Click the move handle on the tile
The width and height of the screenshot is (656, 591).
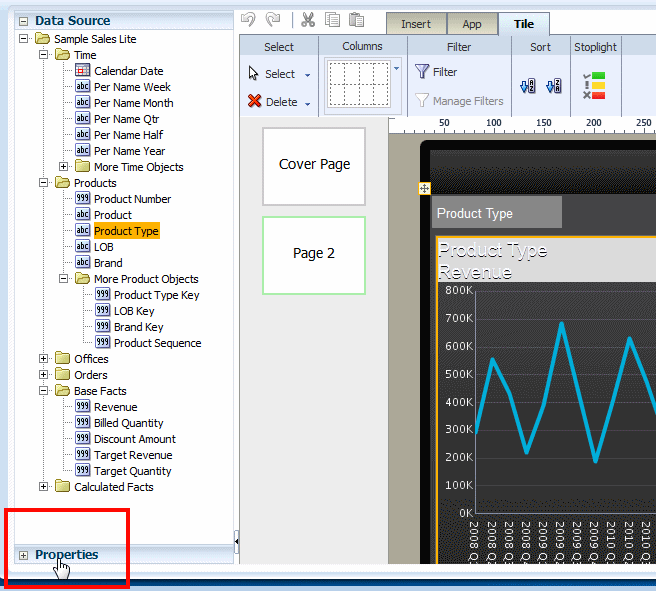pyautogui.click(x=424, y=188)
